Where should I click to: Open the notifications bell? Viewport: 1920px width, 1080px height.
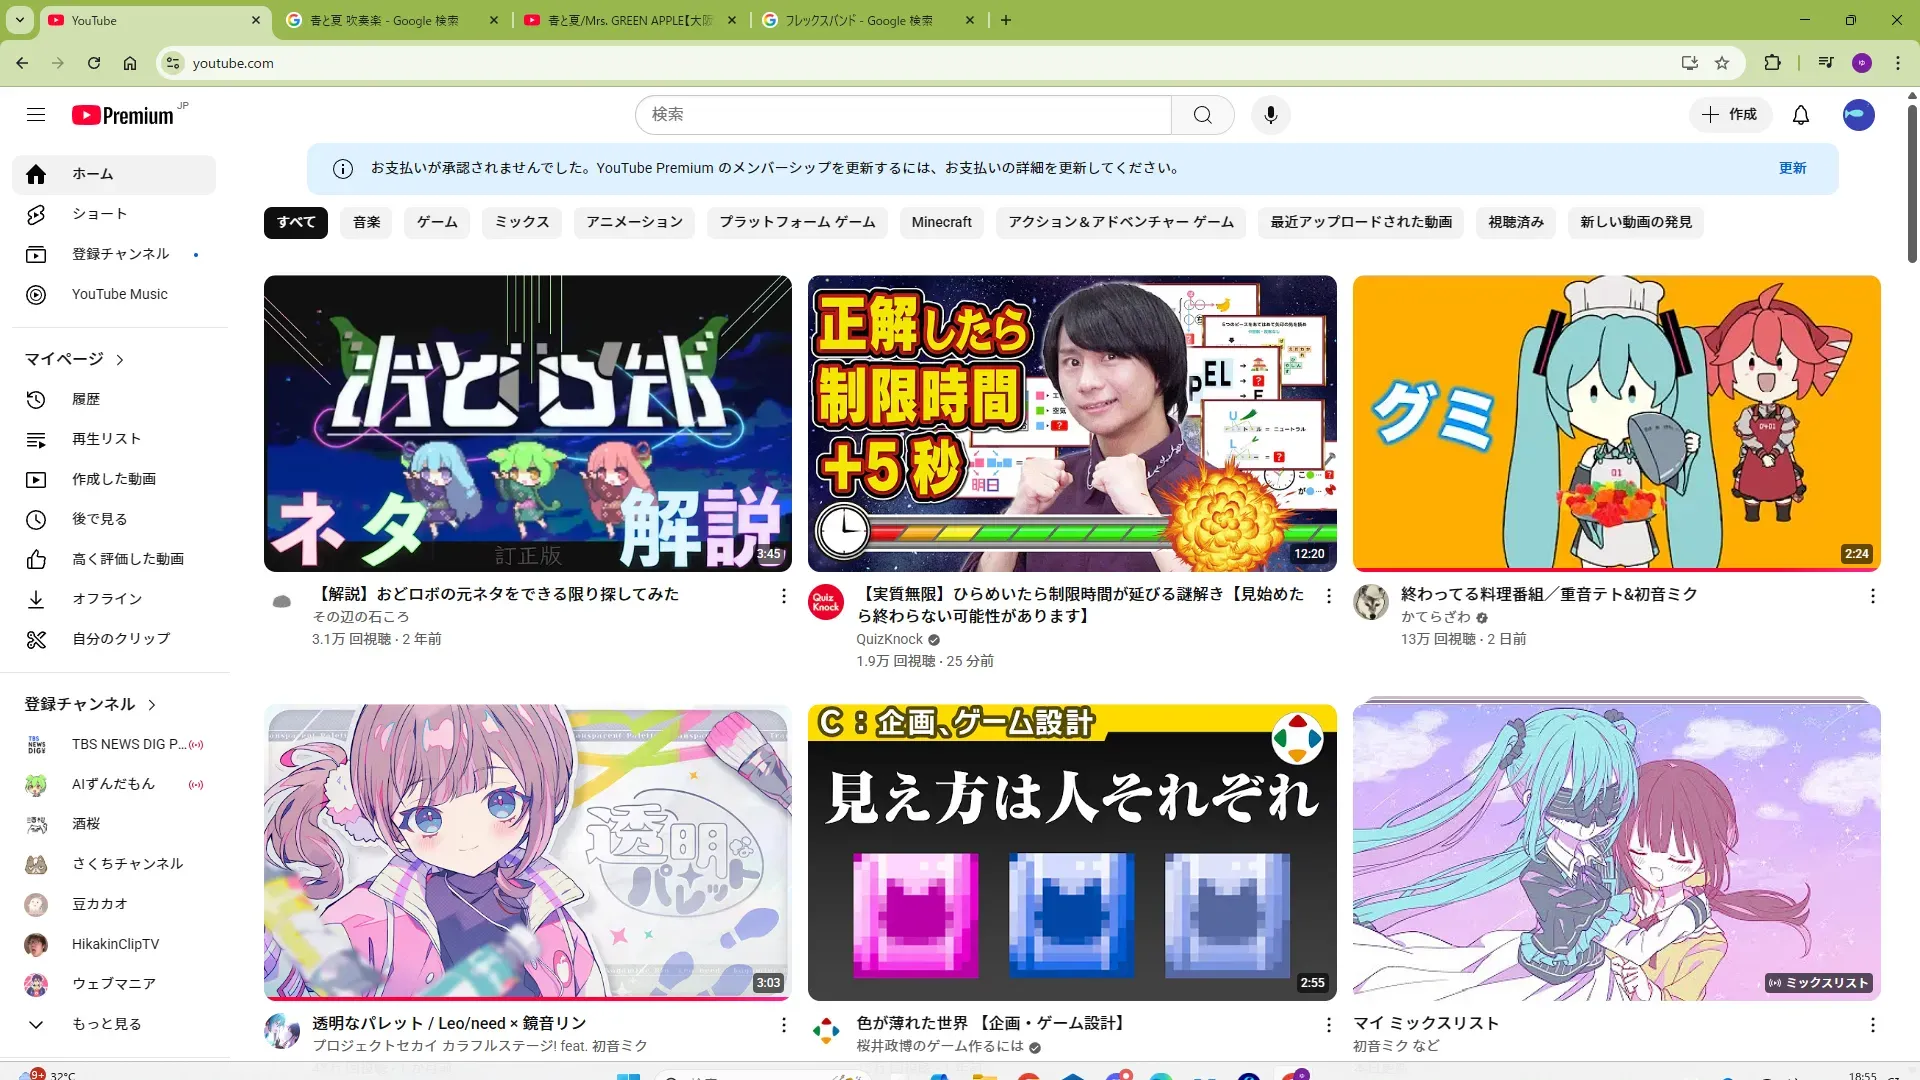coord(1800,115)
